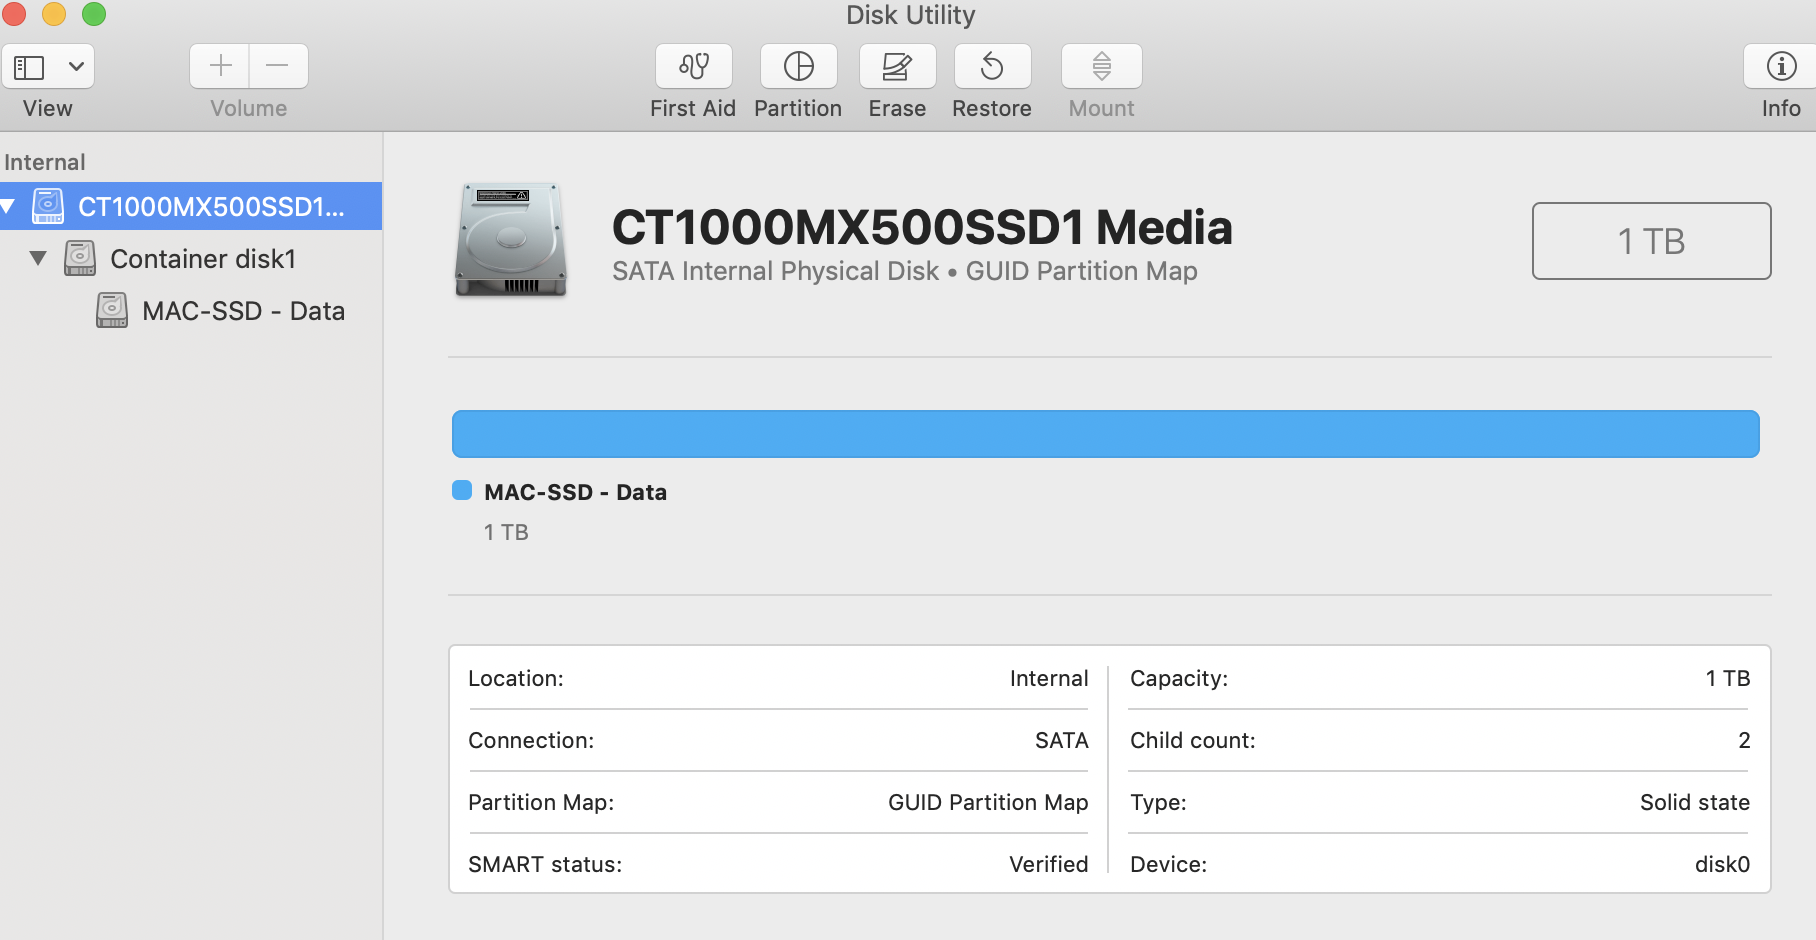Zoom the window with the green button
This screenshot has height=940, width=1816.
[x=94, y=14]
